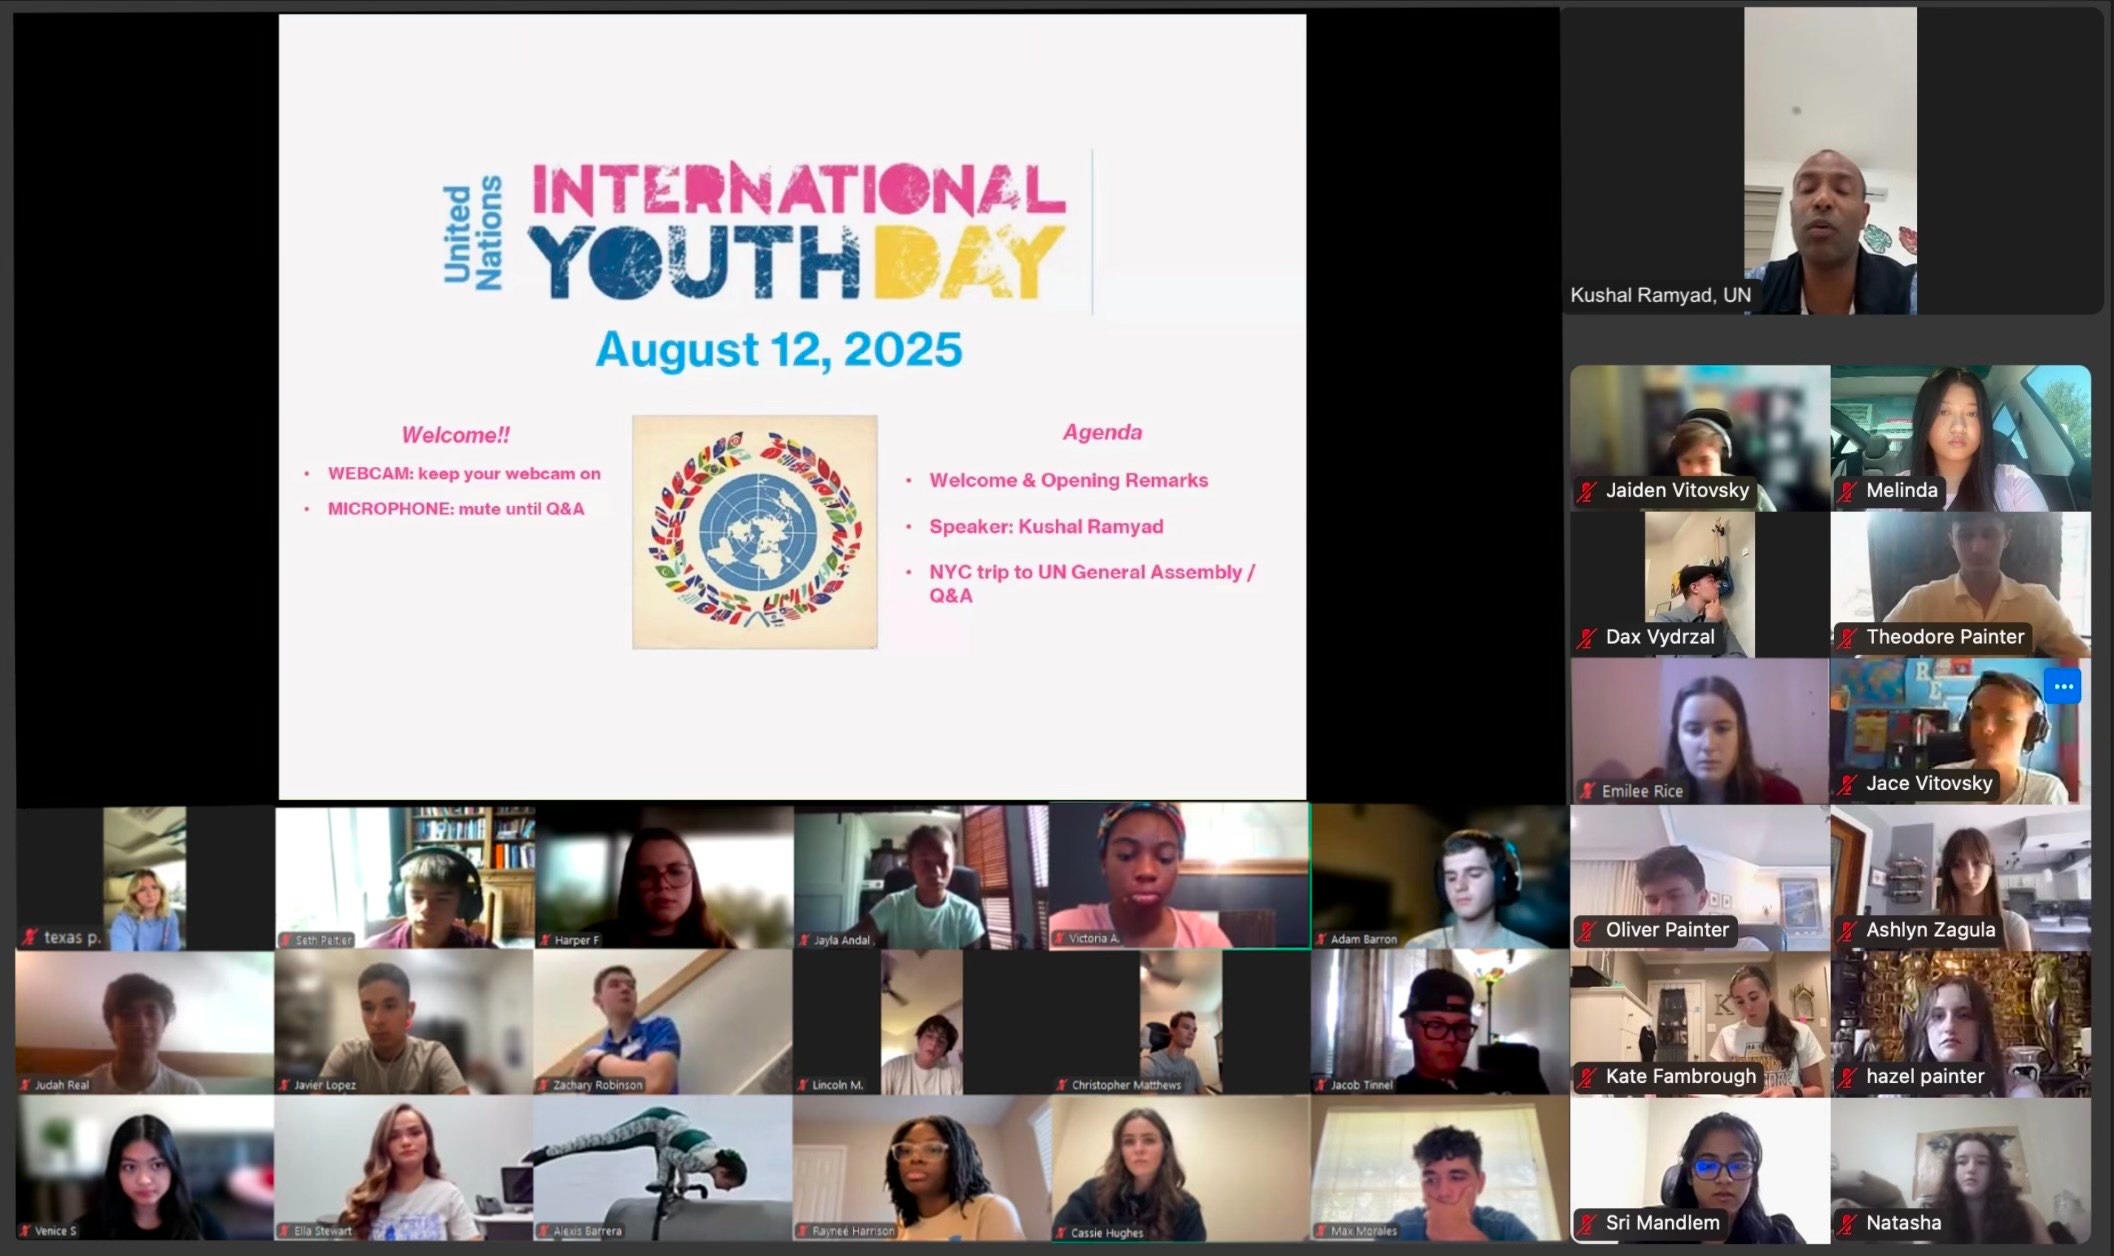Select Alexis Barrera's video tile
The image size is (2114, 1256).
[x=663, y=1168]
